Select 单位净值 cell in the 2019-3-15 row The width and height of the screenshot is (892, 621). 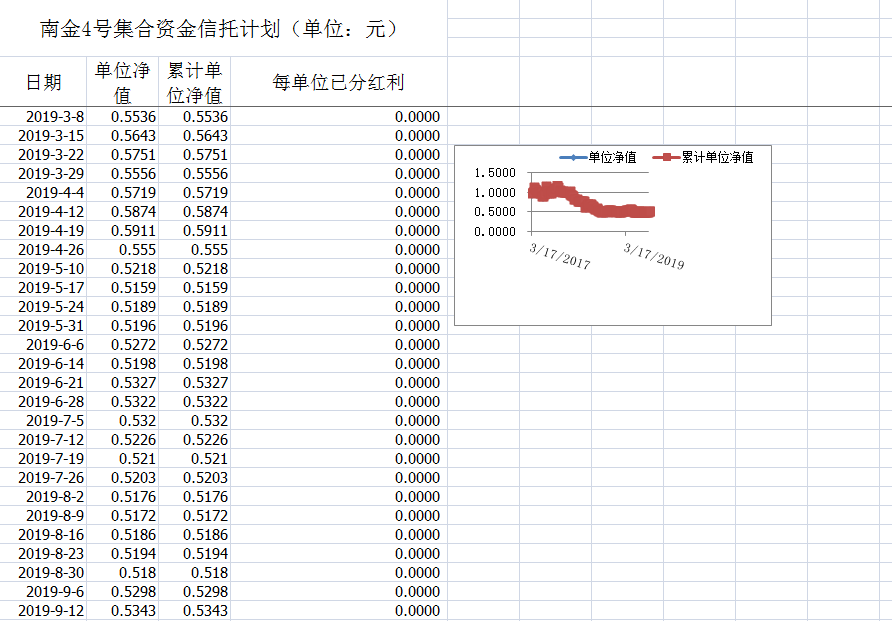[x=122, y=135]
